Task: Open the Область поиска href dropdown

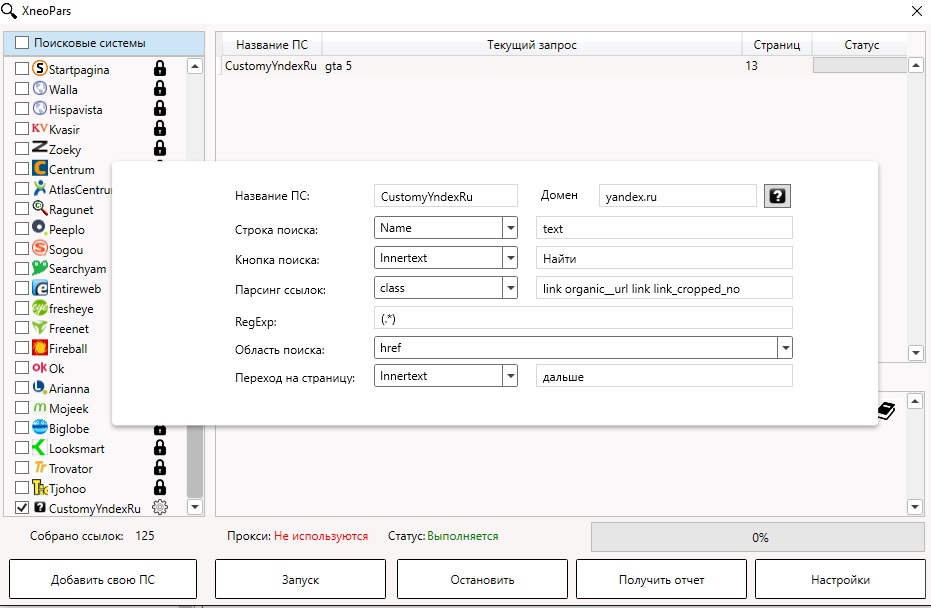Action: click(785, 348)
